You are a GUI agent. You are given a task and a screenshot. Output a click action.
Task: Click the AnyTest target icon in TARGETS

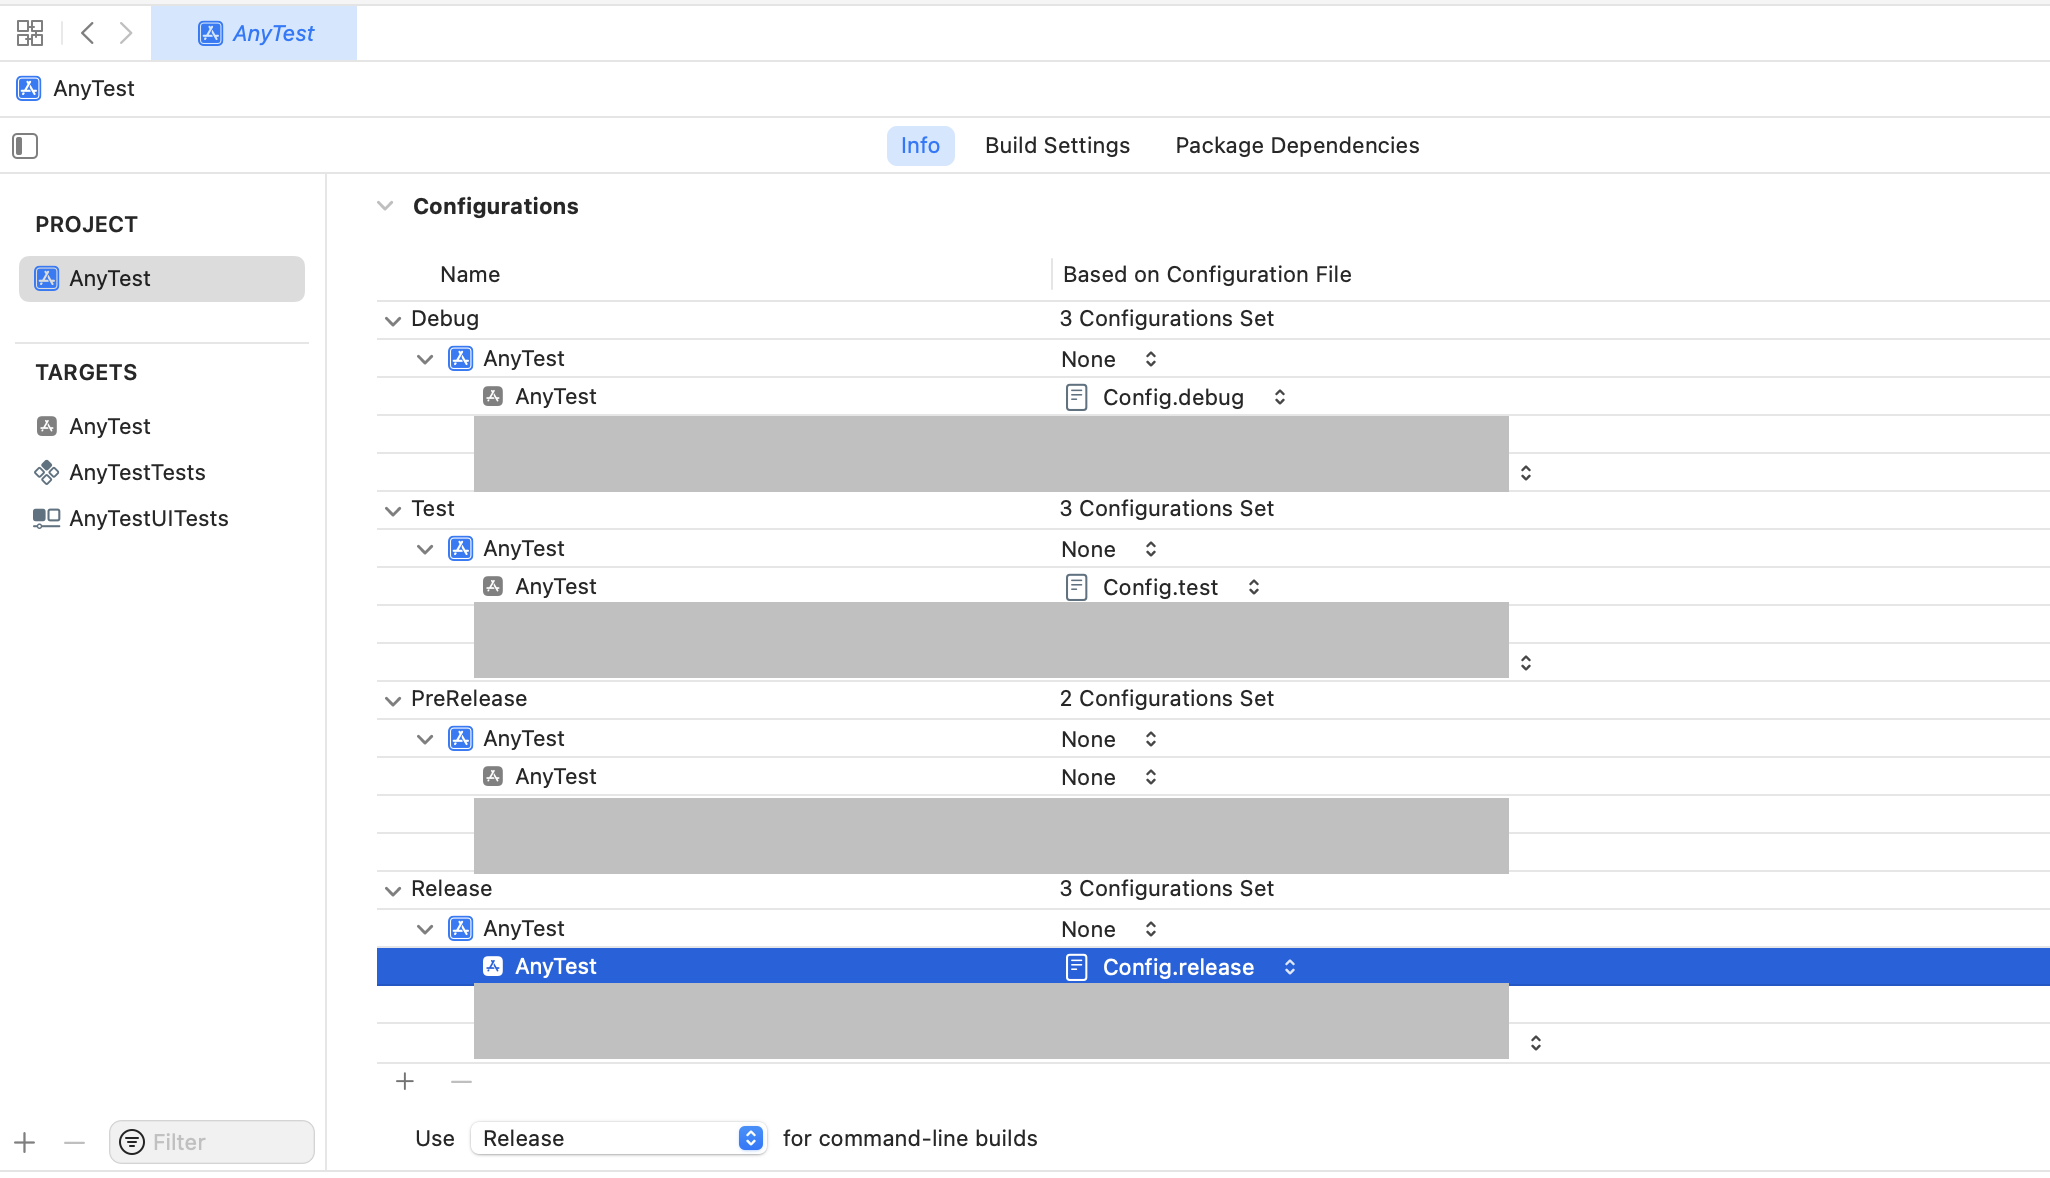pos(45,425)
